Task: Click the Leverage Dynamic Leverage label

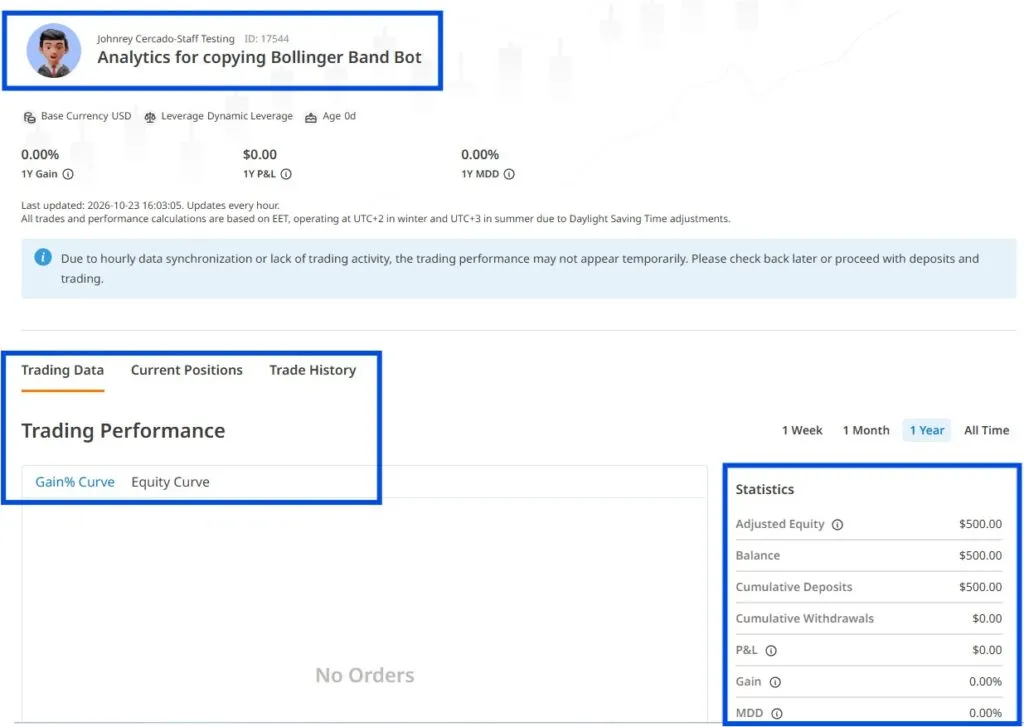Action: (x=227, y=116)
